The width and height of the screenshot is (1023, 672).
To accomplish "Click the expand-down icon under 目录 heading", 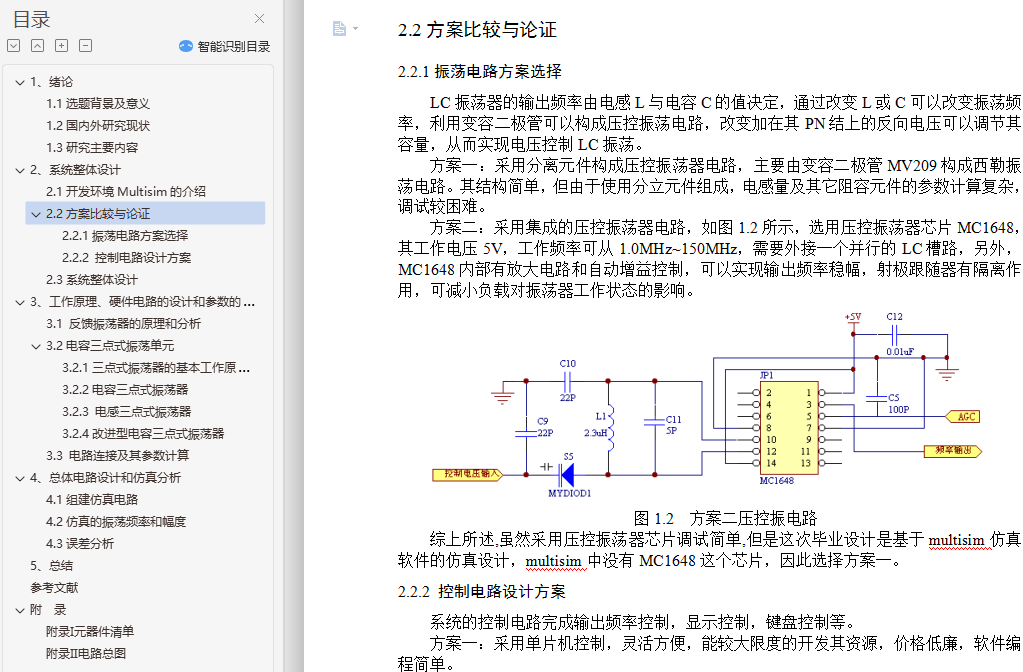I will click(14, 46).
